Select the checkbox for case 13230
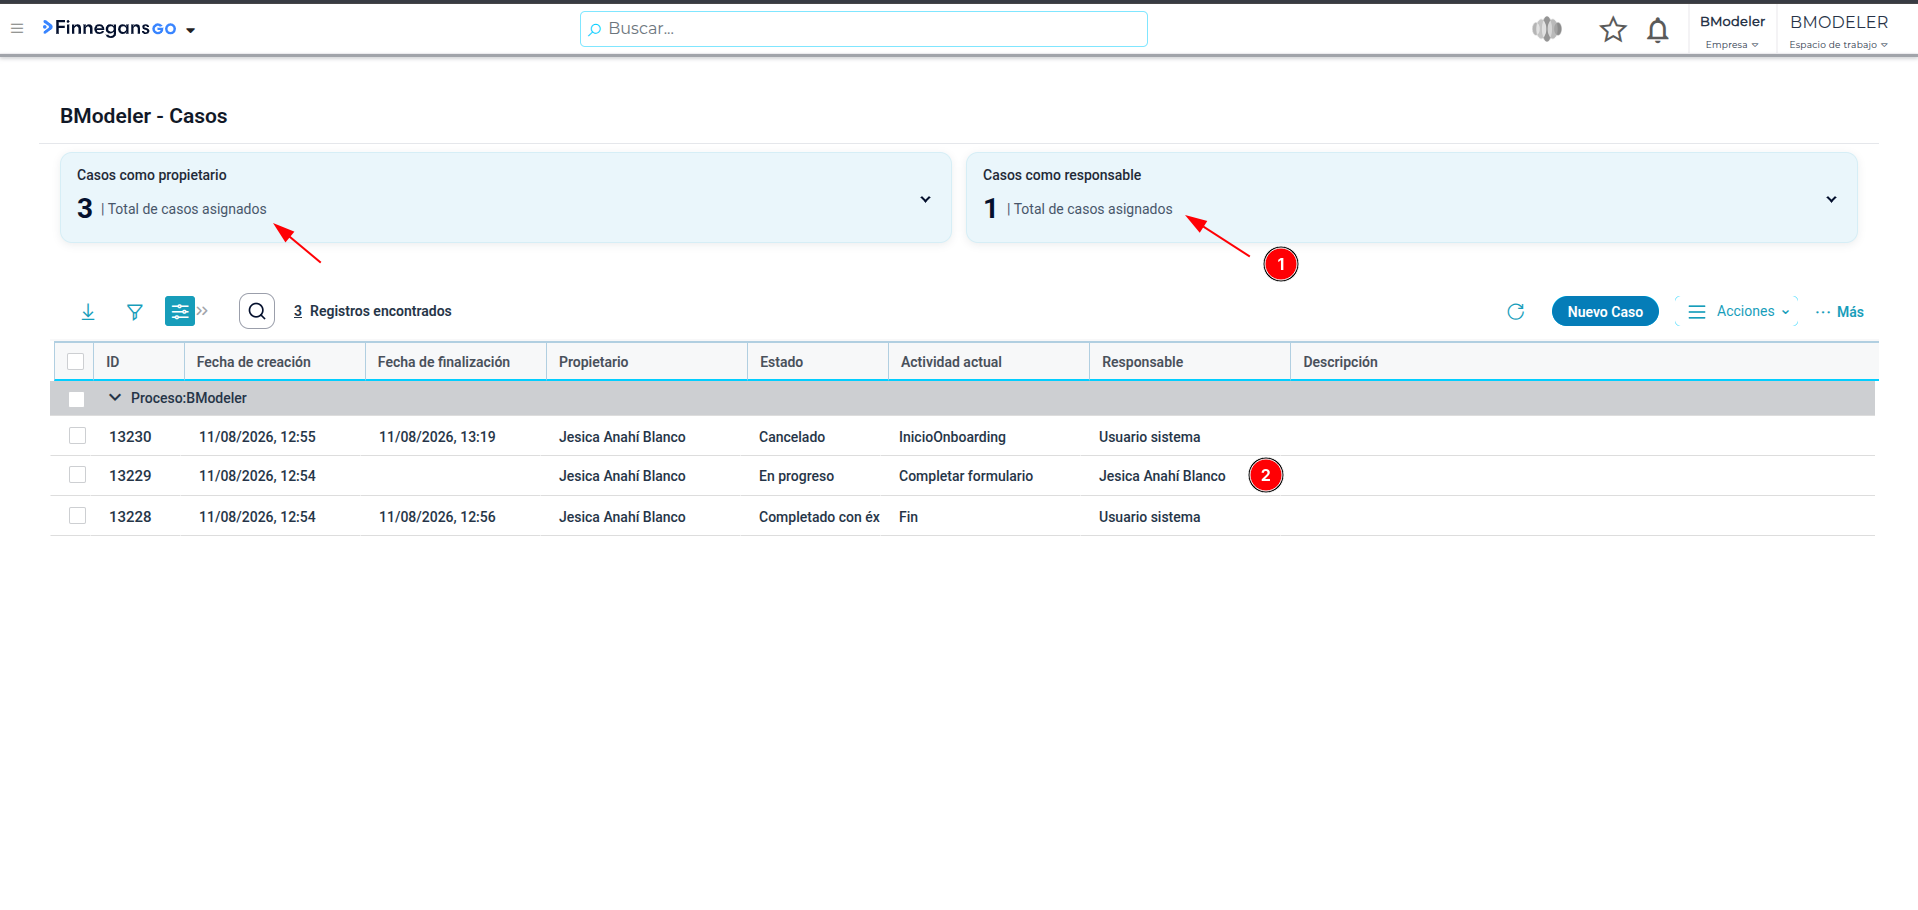The image size is (1918, 910). pos(77,436)
